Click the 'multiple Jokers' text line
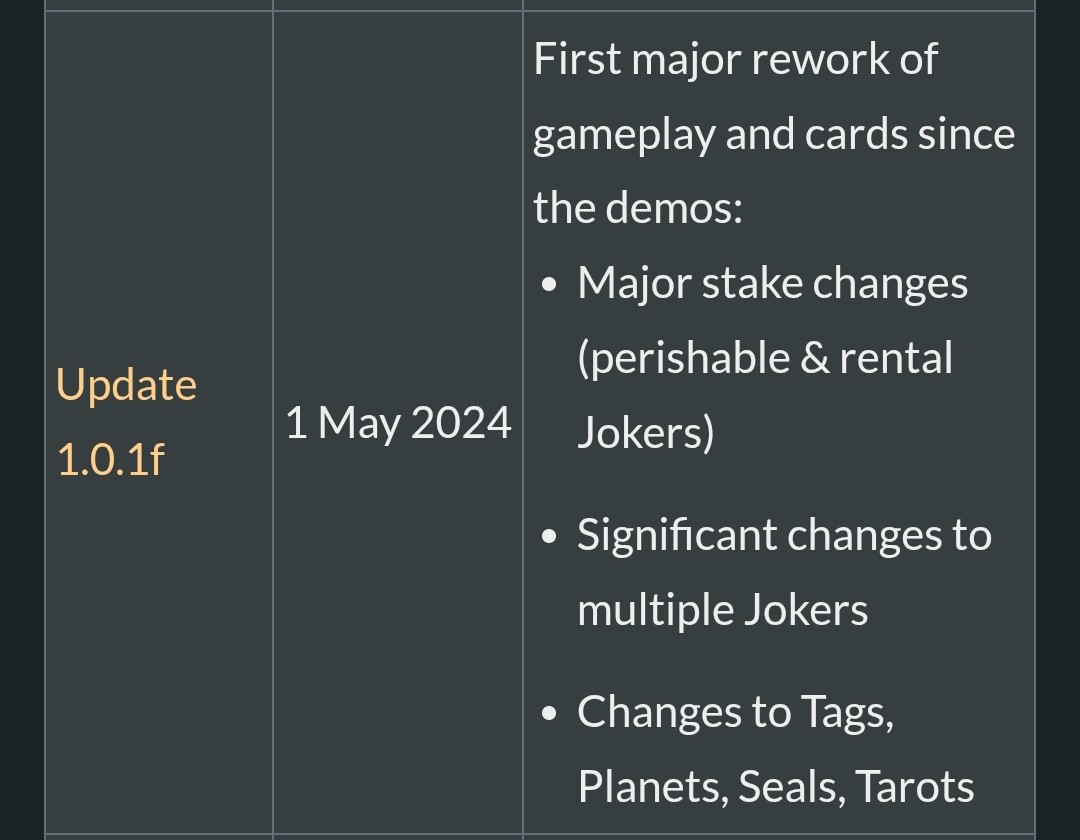The image size is (1080, 840). pyautogui.click(x=723, y=610)
